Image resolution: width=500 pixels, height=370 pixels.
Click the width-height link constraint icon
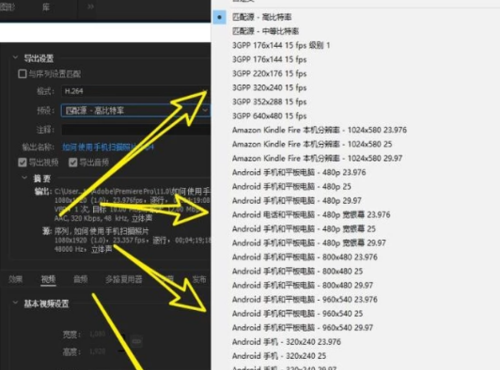coord(137,341)
